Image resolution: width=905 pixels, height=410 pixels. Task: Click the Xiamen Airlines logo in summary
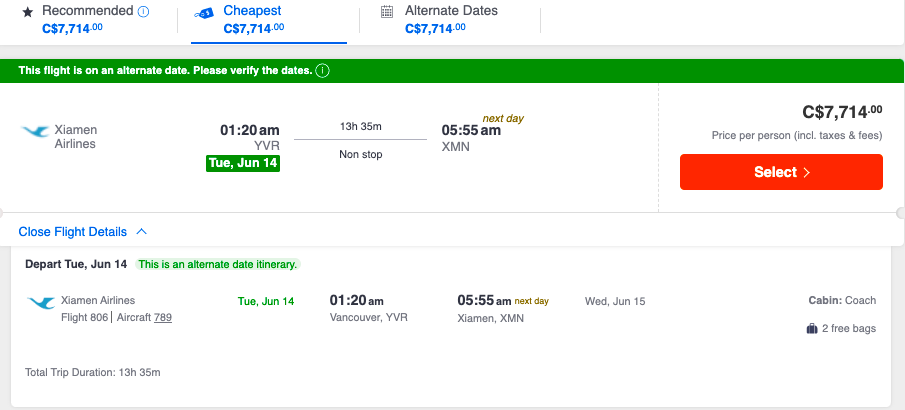point(34,132)
